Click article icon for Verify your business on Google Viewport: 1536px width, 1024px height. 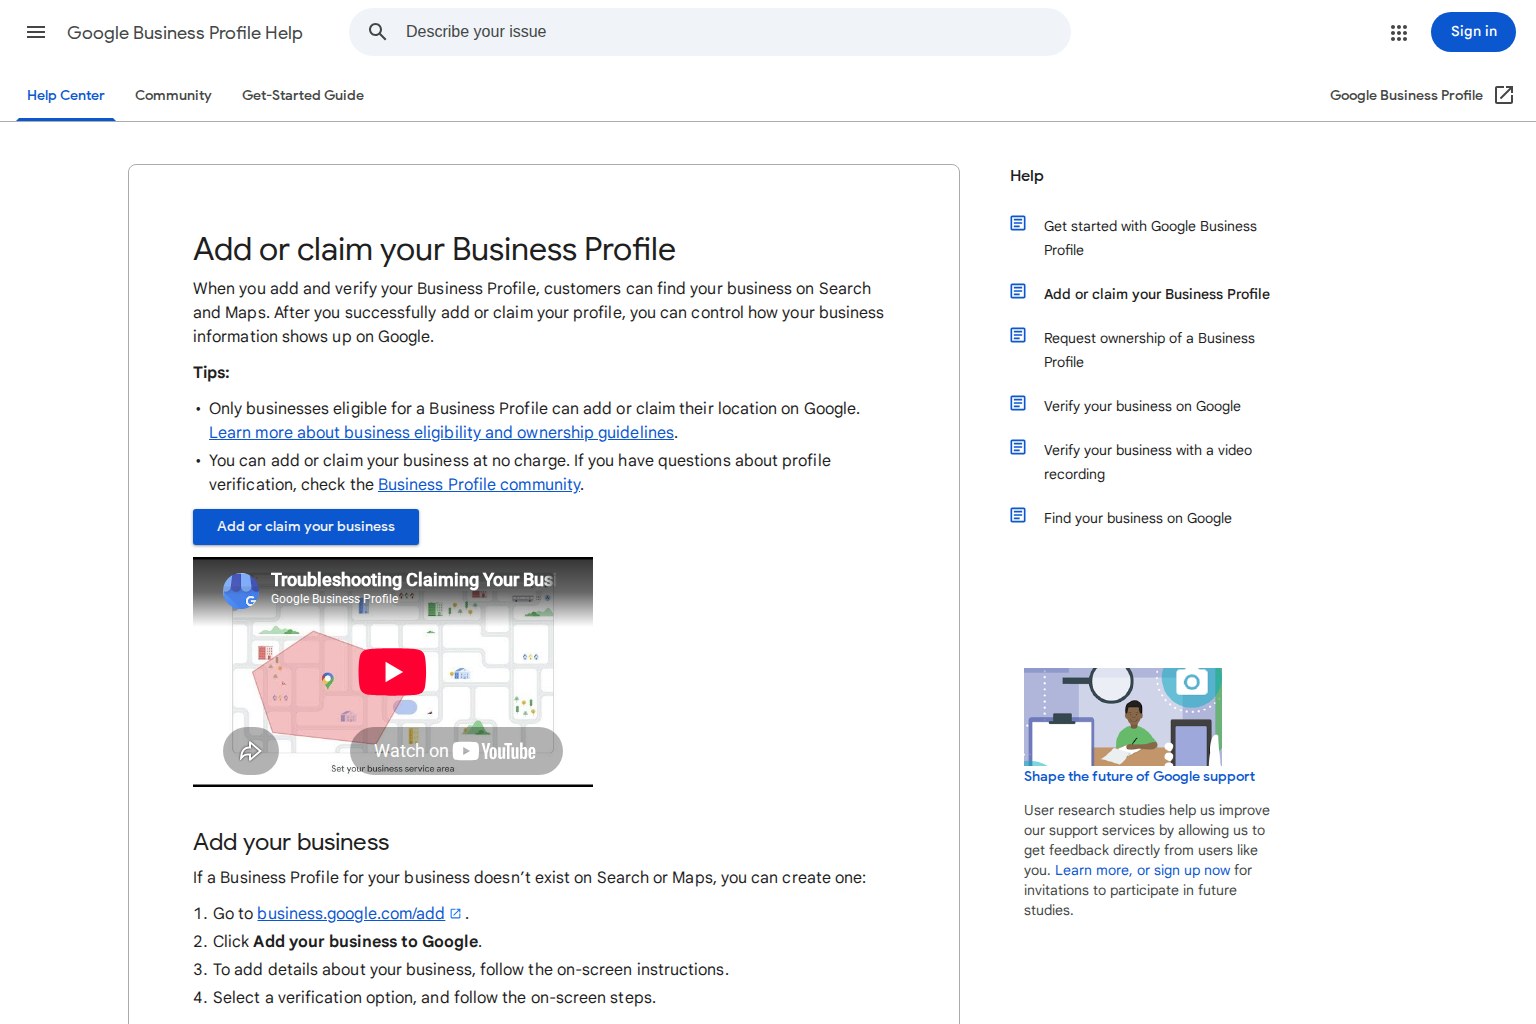point(1018,403)
